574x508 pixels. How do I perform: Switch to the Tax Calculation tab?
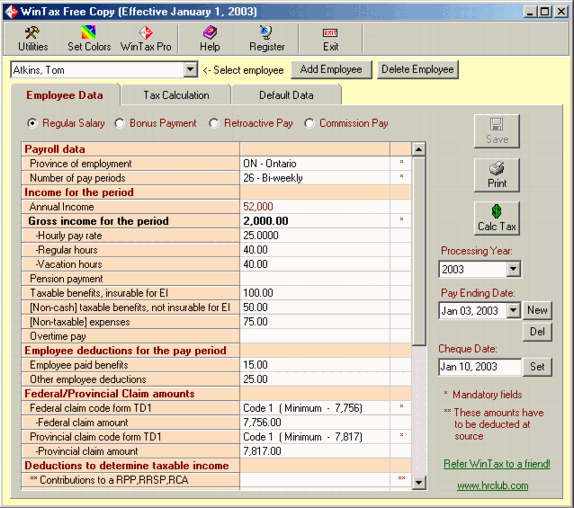click(176, 95)
